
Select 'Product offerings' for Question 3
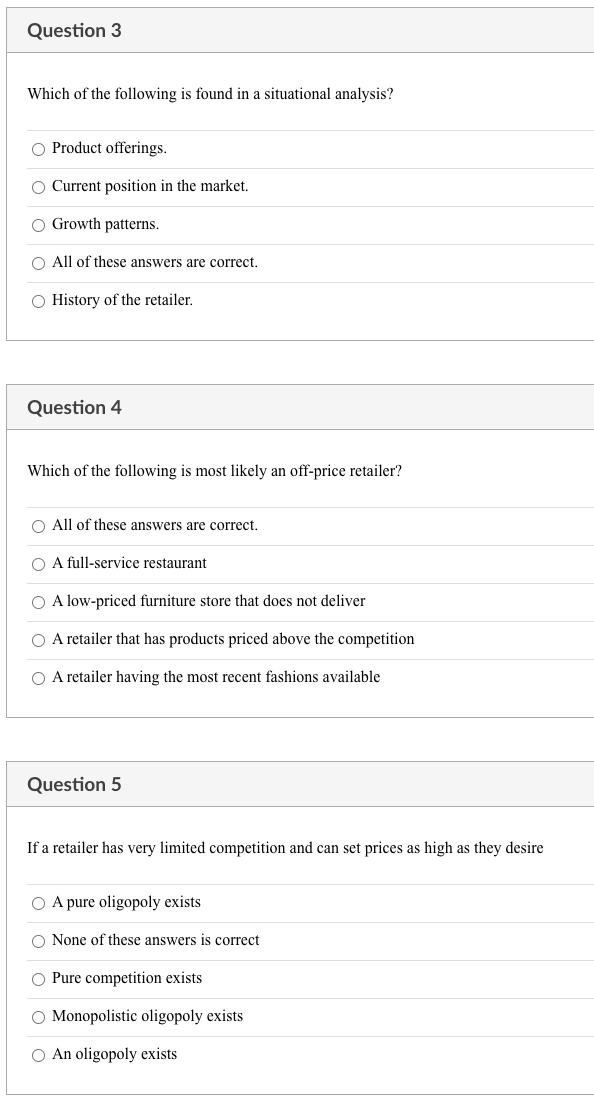[38, 149]
